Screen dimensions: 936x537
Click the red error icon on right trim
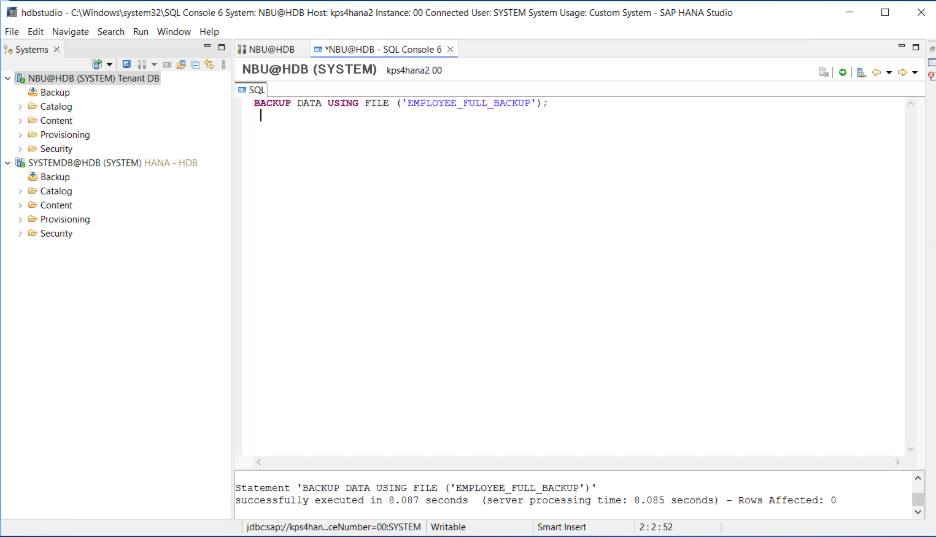(x=931, y=76)
